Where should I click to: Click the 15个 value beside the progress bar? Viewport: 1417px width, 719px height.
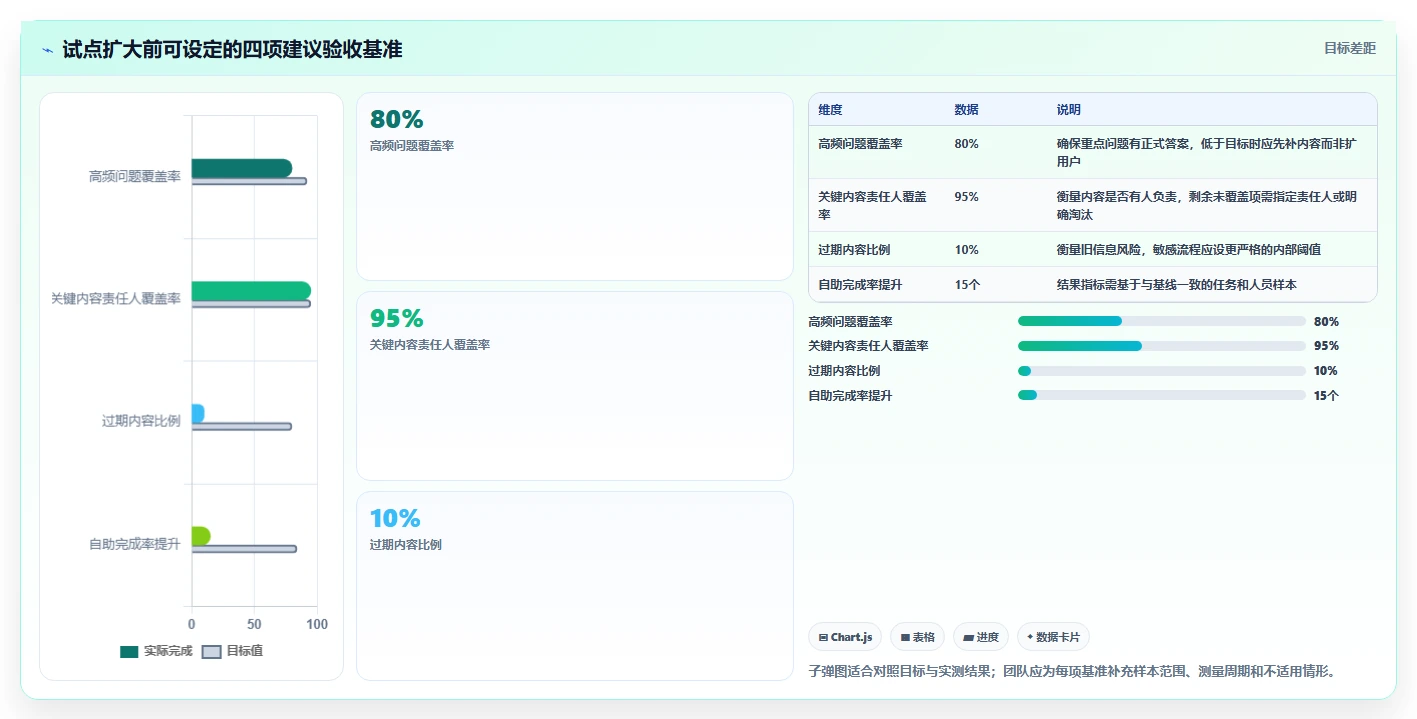coord(1326,395)
